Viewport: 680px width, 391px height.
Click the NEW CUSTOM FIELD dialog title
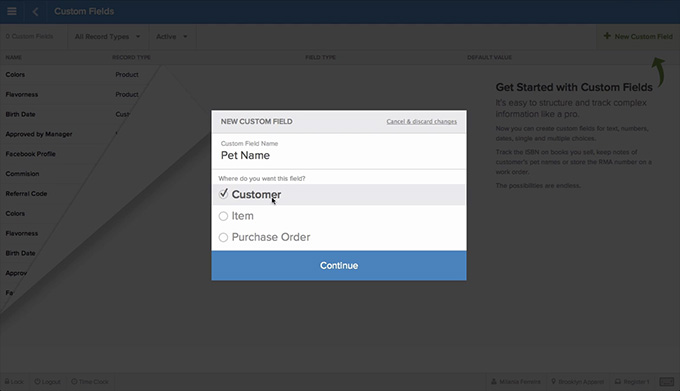pyautogui.click(x=256, y=121)
